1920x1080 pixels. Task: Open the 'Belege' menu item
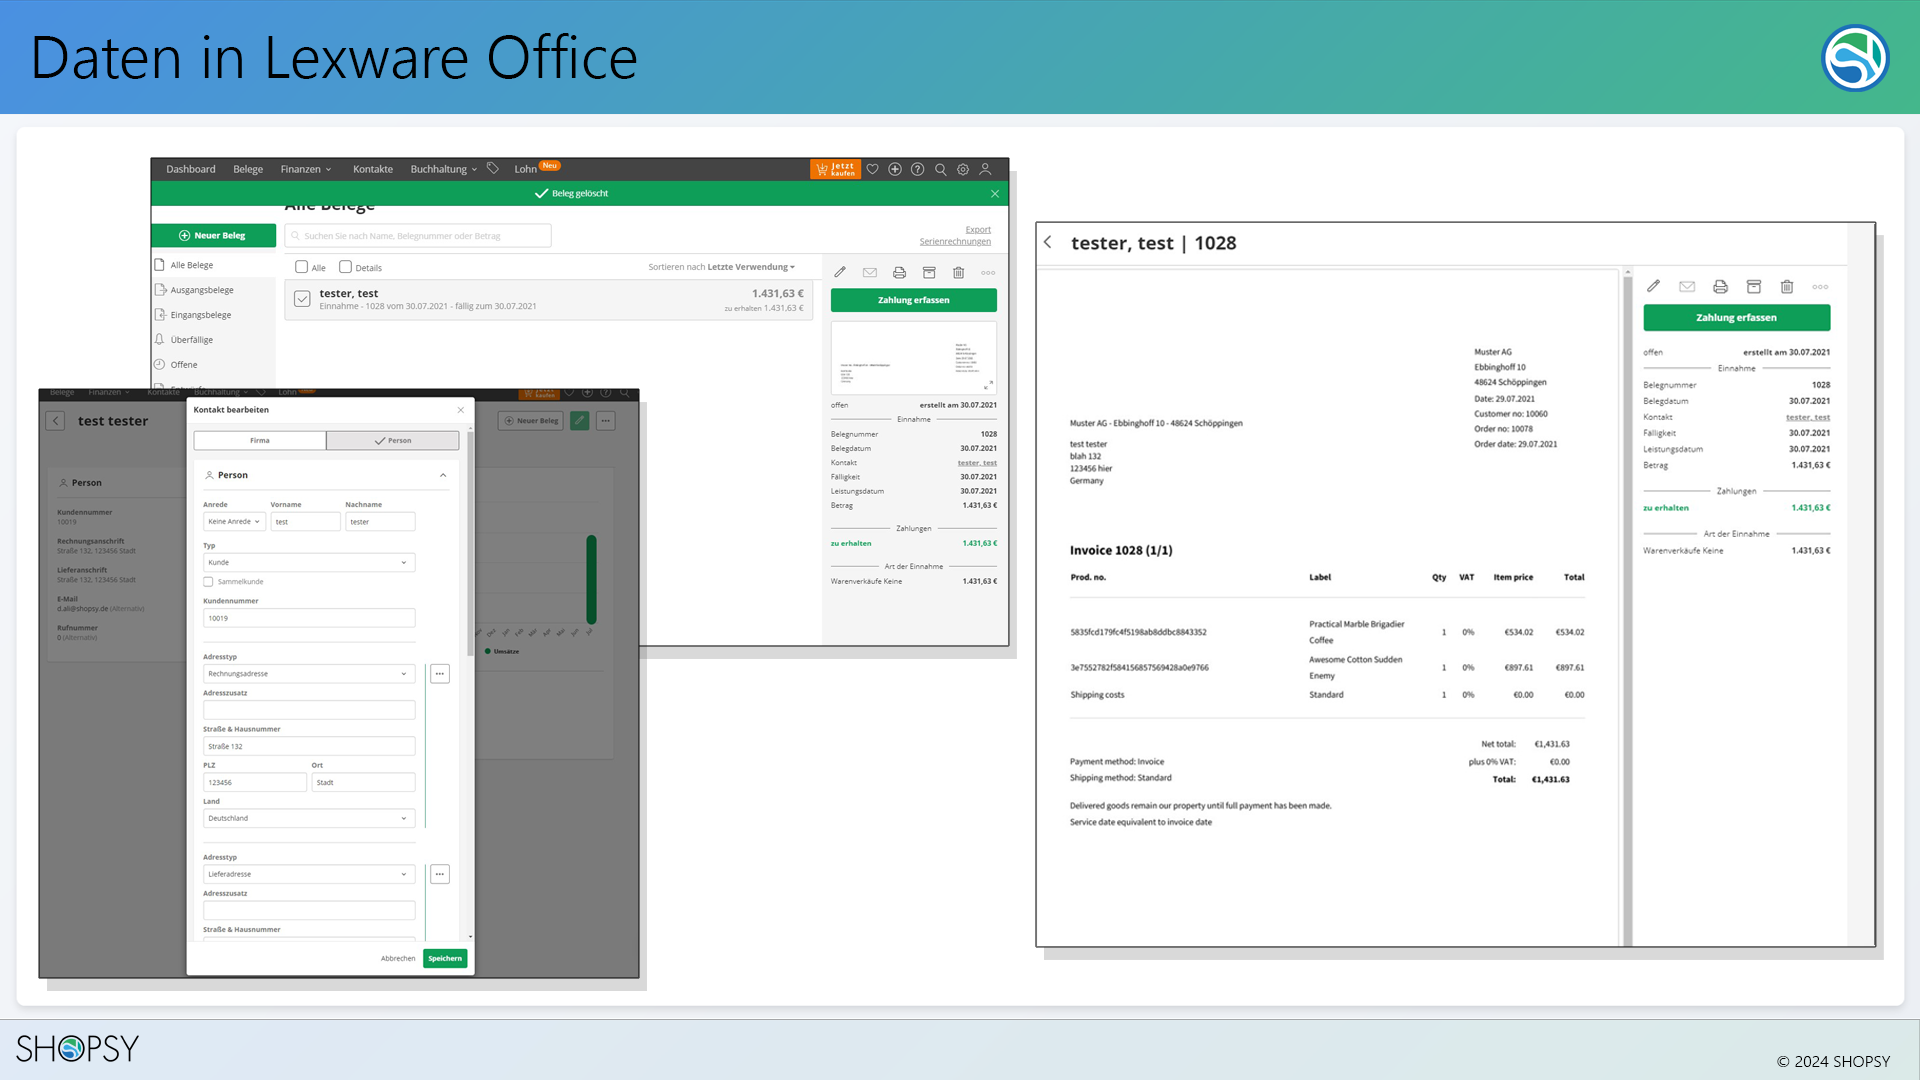[x=248, y=169]
